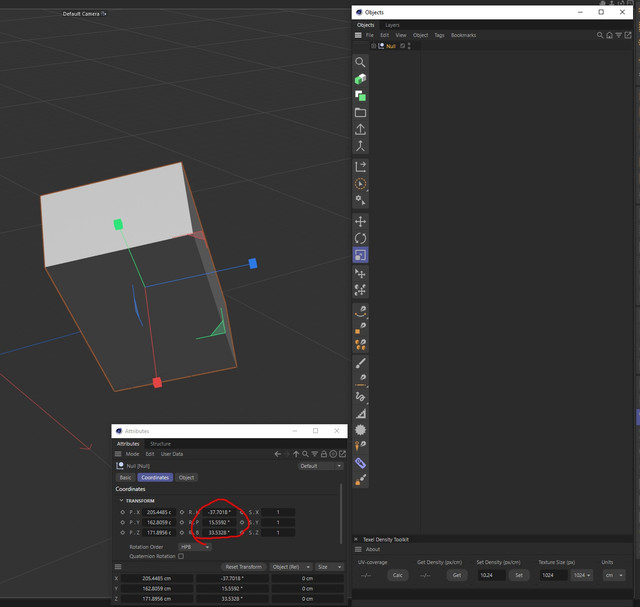Select the highlighted Scale tool
640x607 pixels.
[x=360, y=255]
